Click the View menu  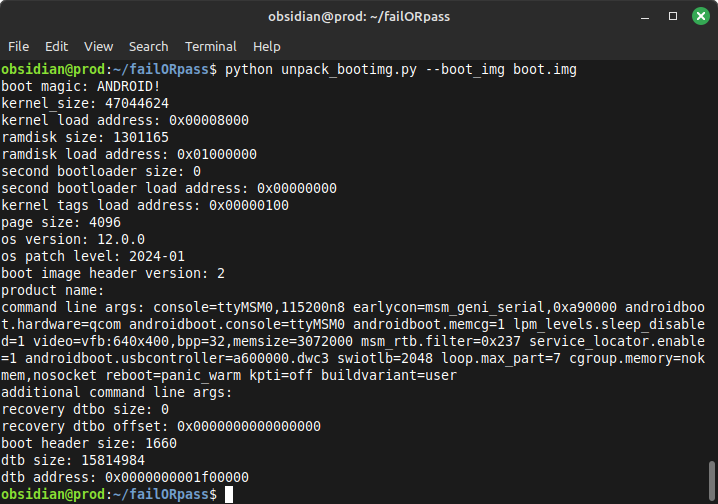98,46
